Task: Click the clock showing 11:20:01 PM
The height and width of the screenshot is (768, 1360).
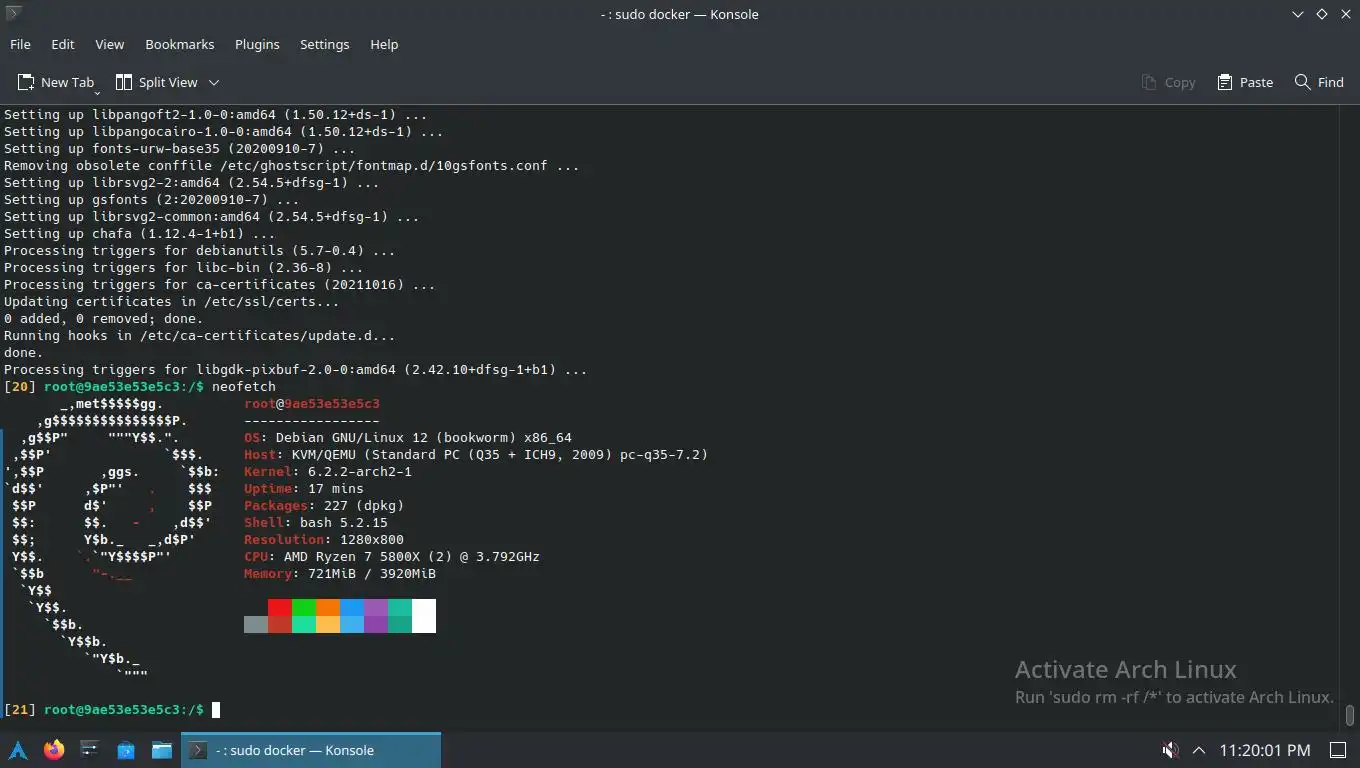Action: pos(1265,750)
